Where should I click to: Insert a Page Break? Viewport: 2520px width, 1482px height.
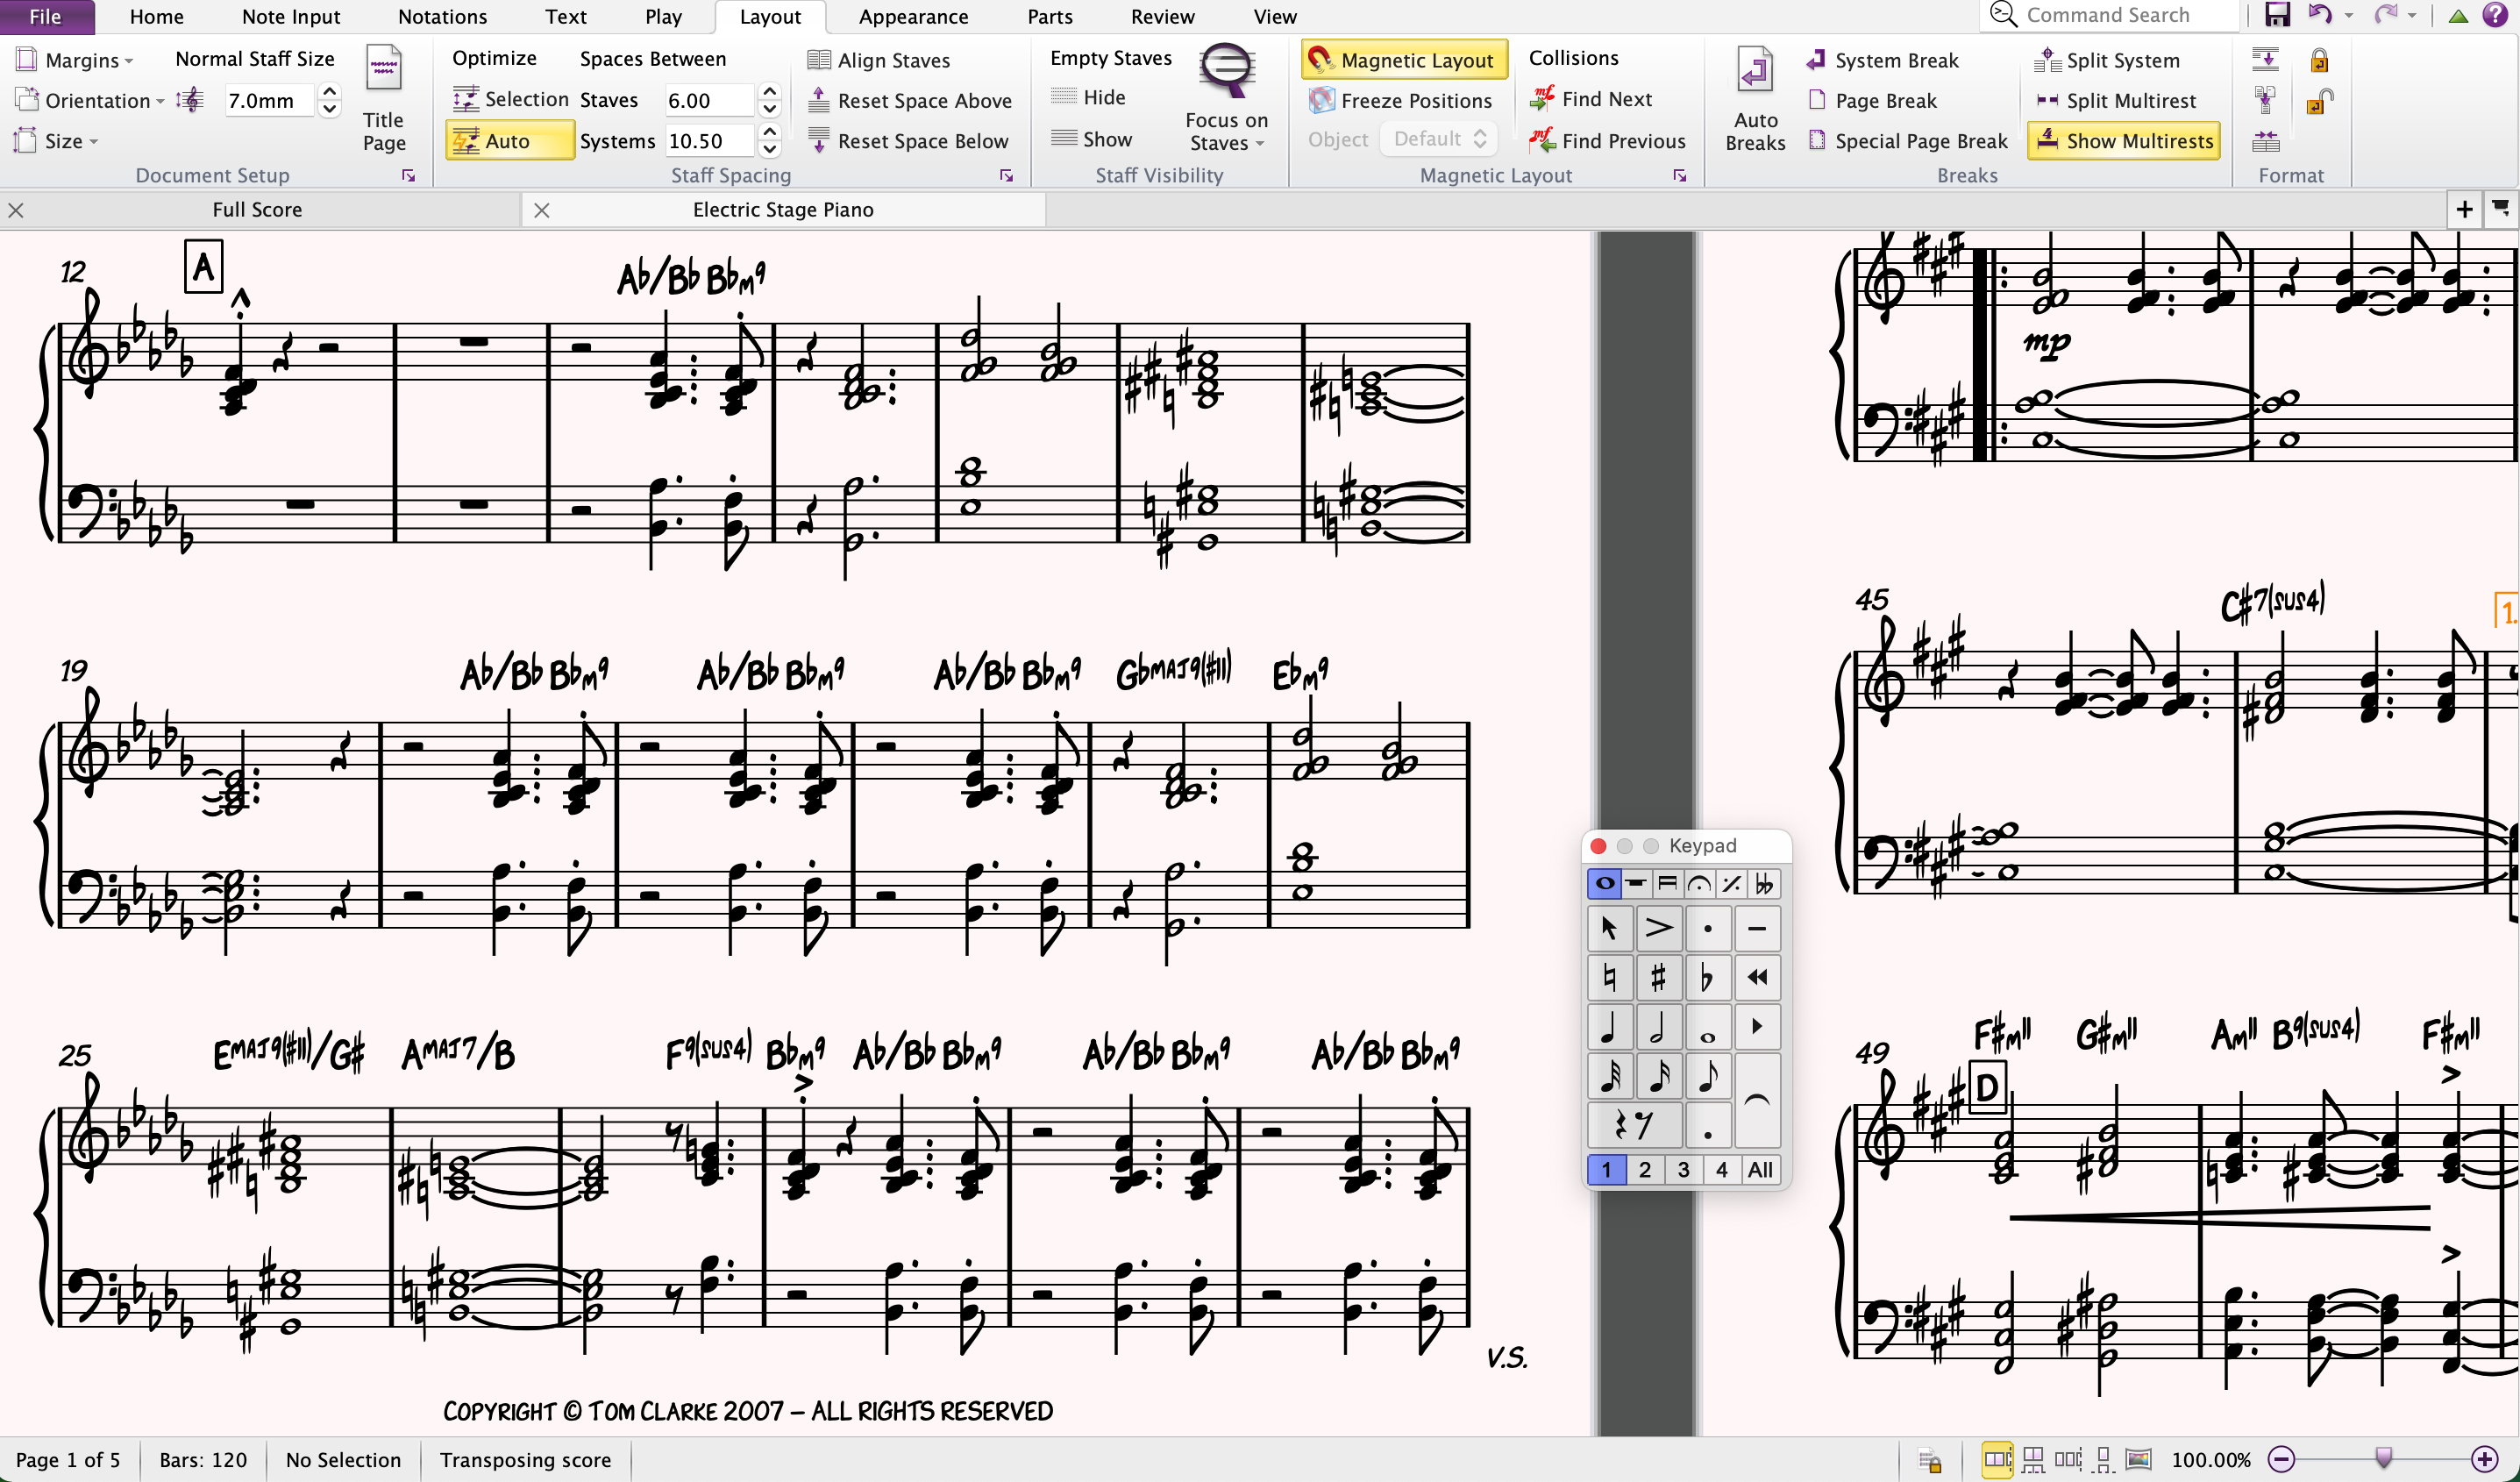click(x=1873, y=100)
